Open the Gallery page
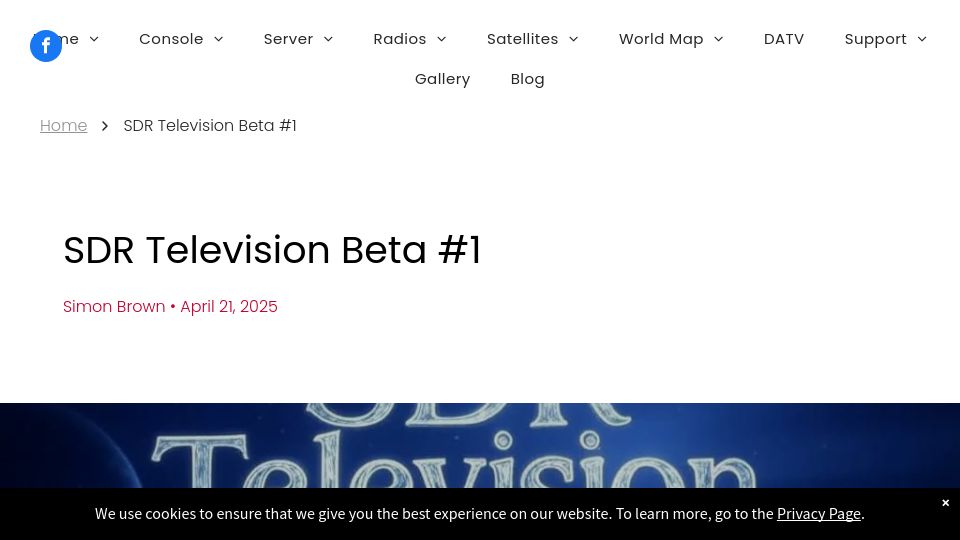 coord(442,79)
